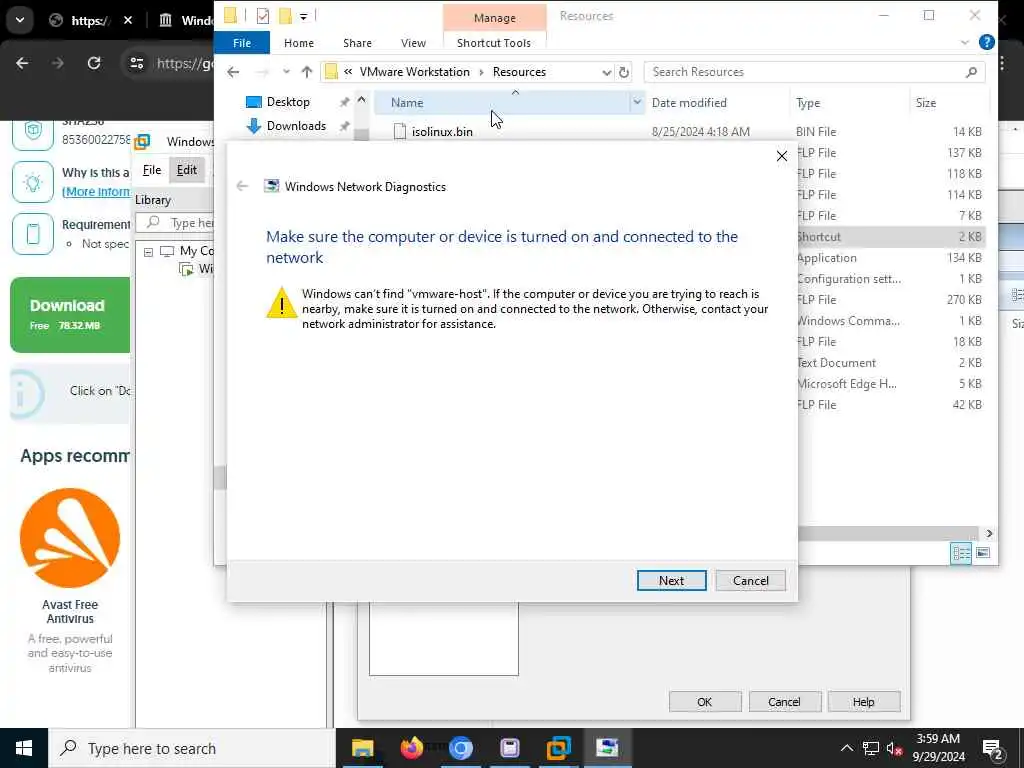Viewport: 1024px width, 768px height.
Task: Click the New folder quick access icon
Action: pos(285,16)
